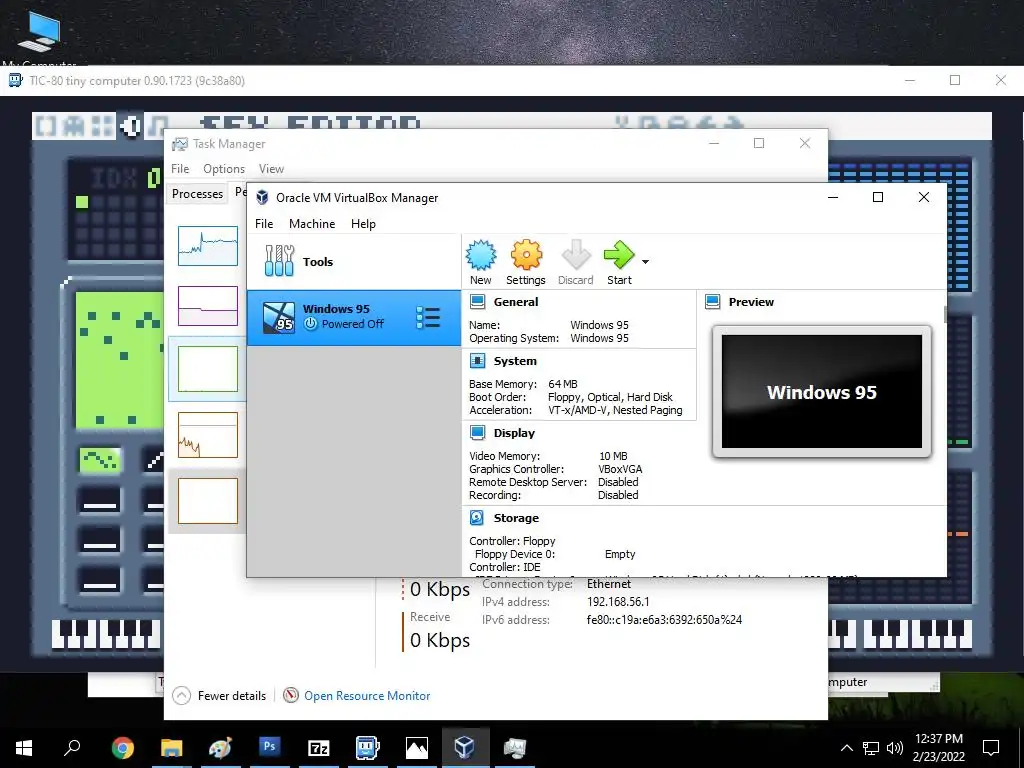Open the Windows 95 machine details menu icon

tap(428, 317)
